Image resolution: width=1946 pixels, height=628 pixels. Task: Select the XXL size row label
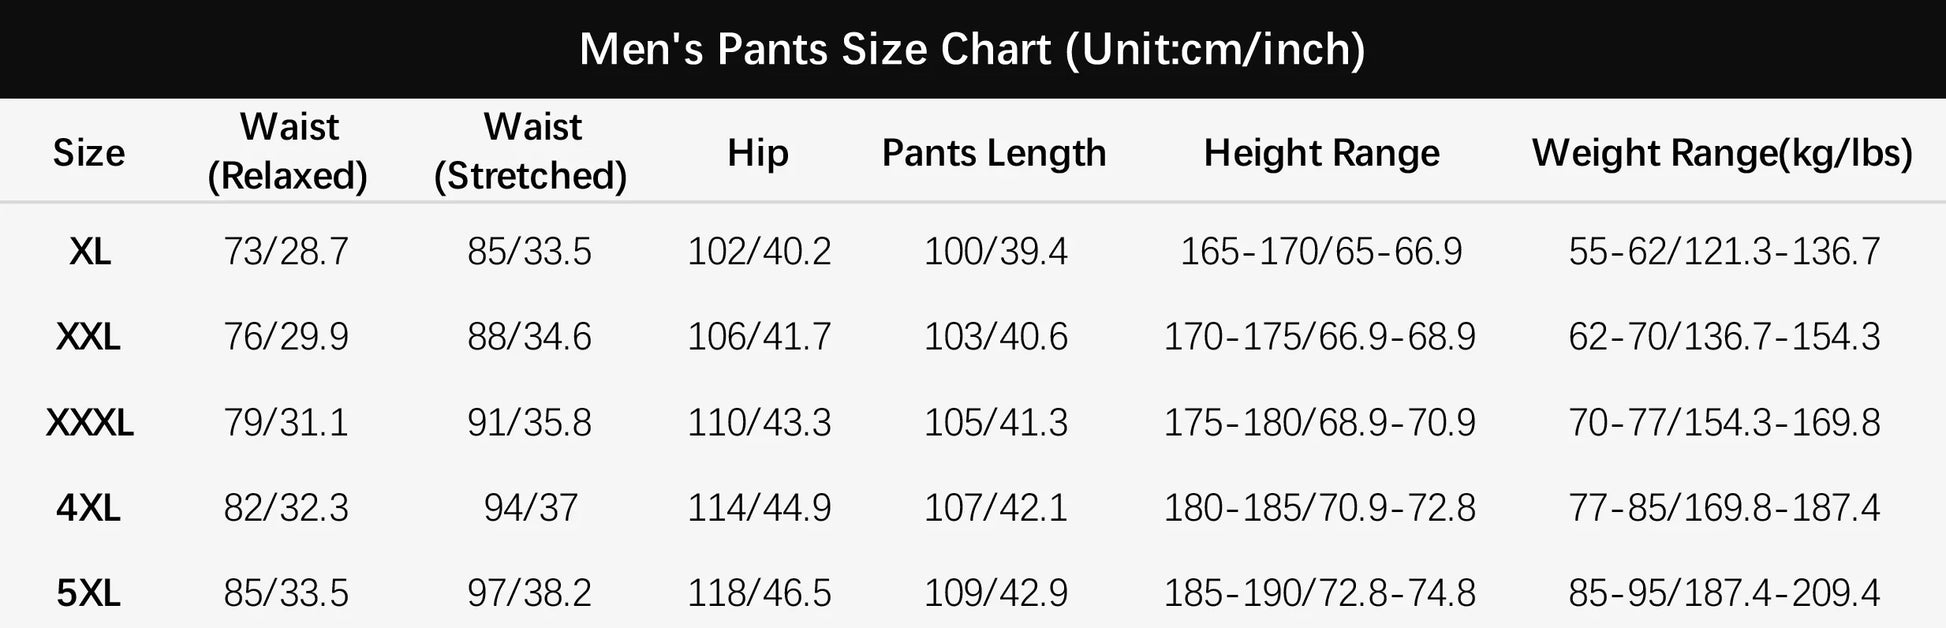tap(89, 337)
